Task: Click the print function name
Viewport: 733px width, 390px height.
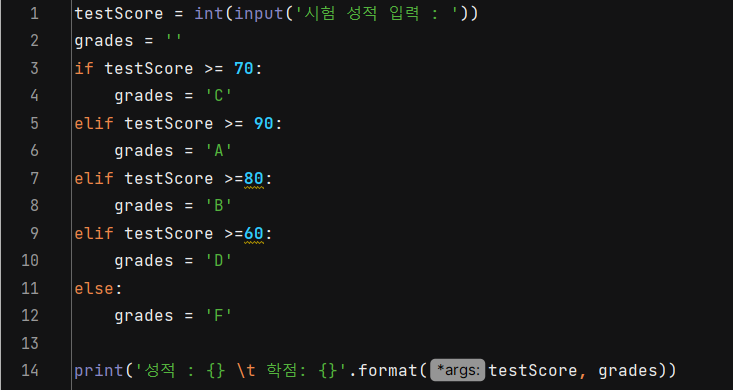Action: pyautogui.click(x=99, y=371)
